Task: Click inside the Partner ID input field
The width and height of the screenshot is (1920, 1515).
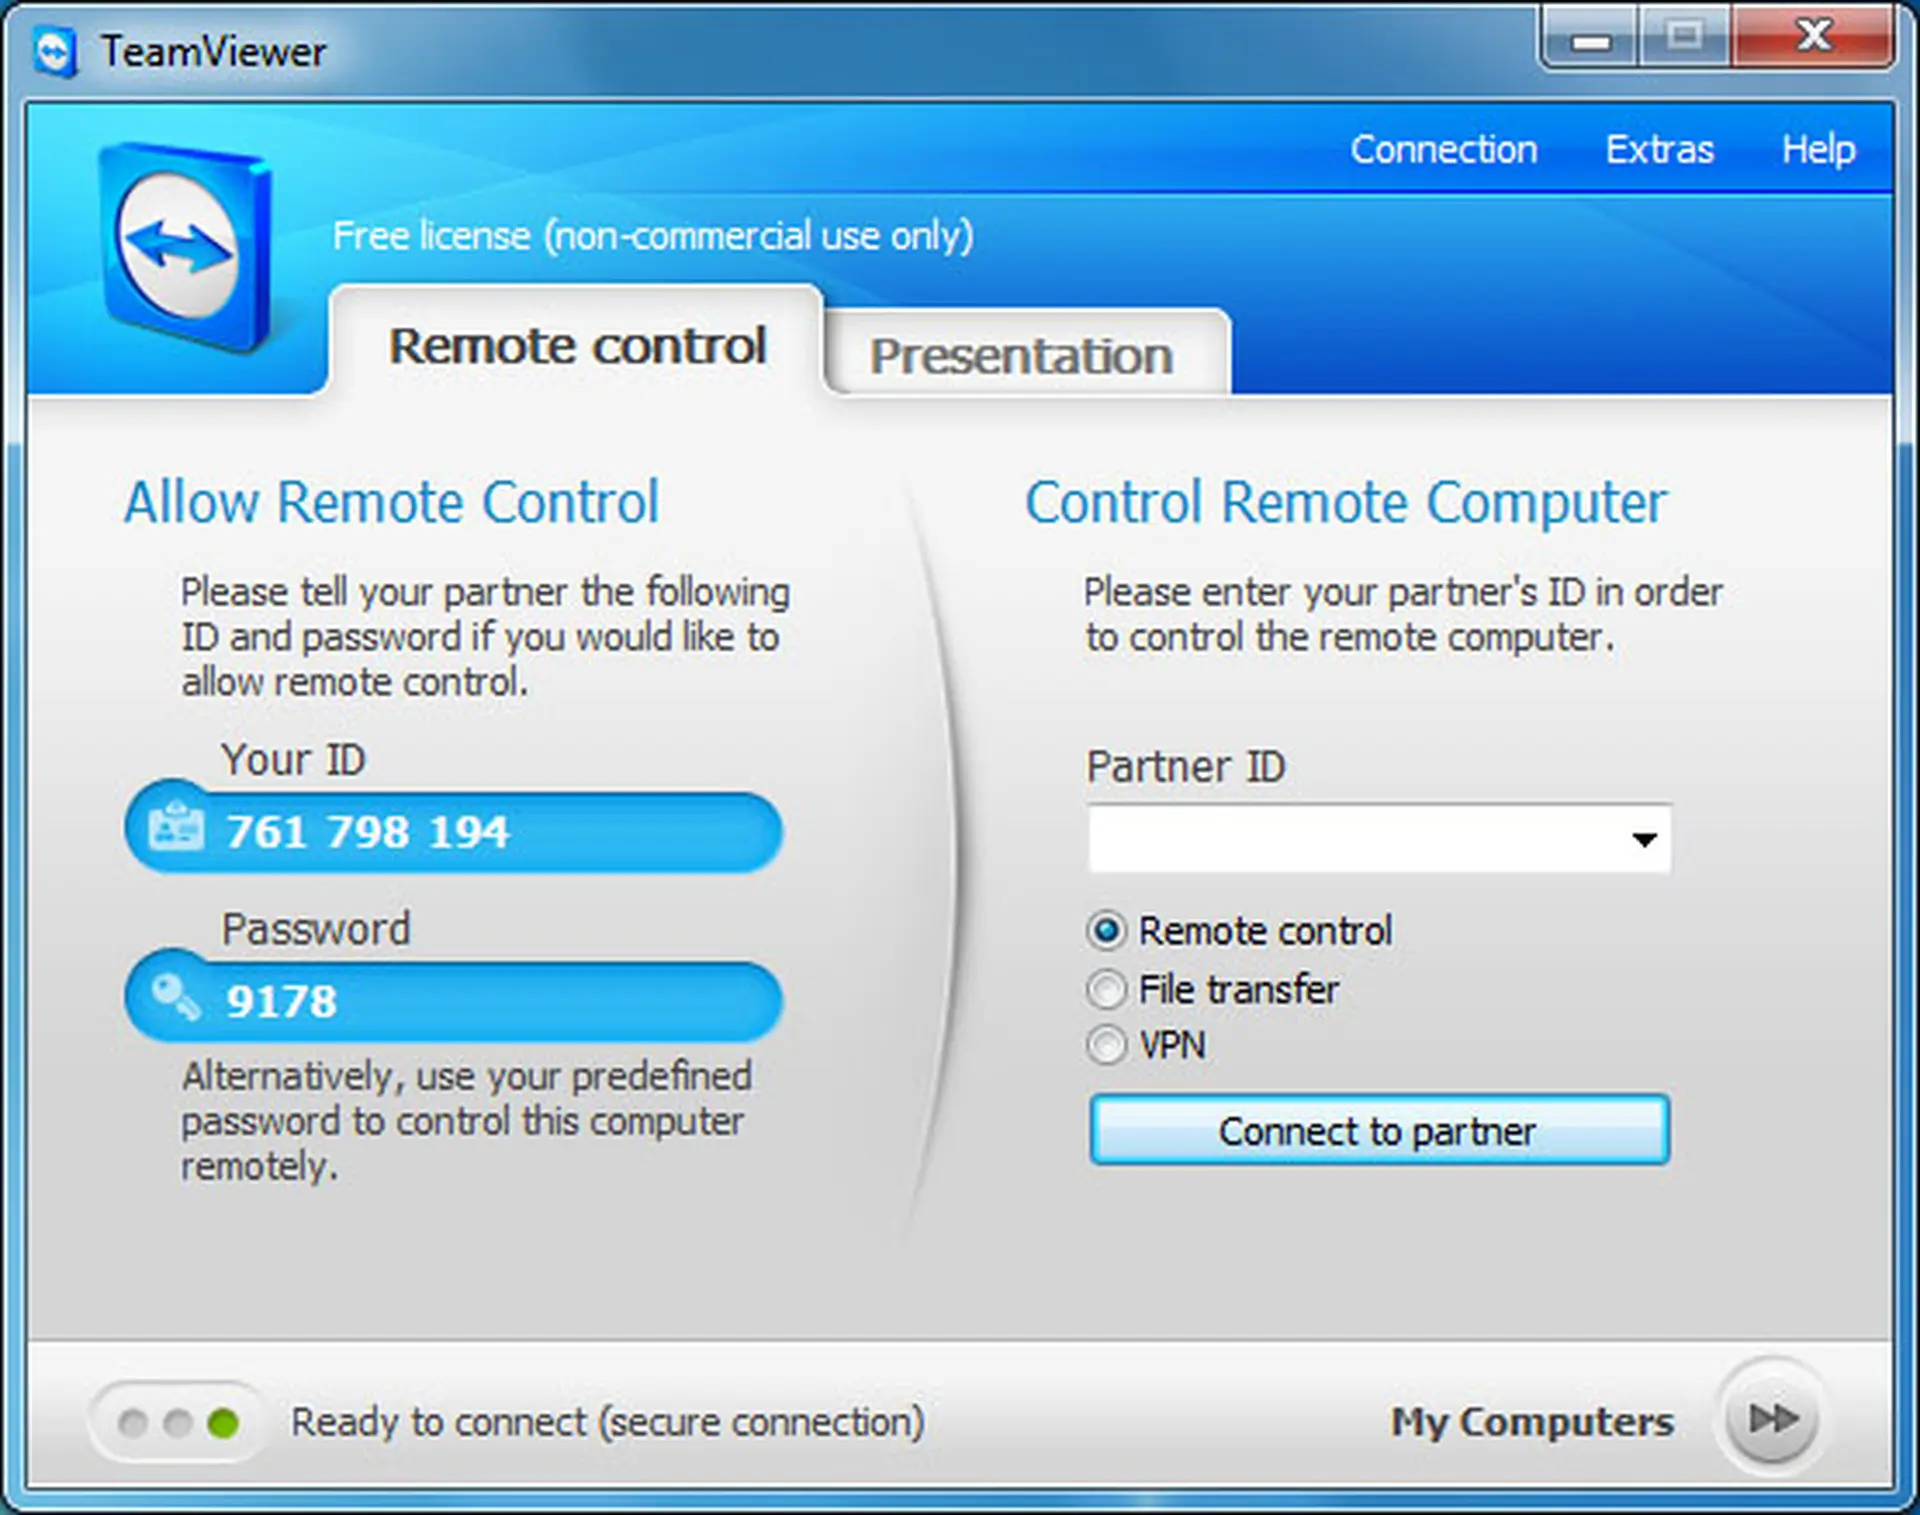Action: point(1379,838)
